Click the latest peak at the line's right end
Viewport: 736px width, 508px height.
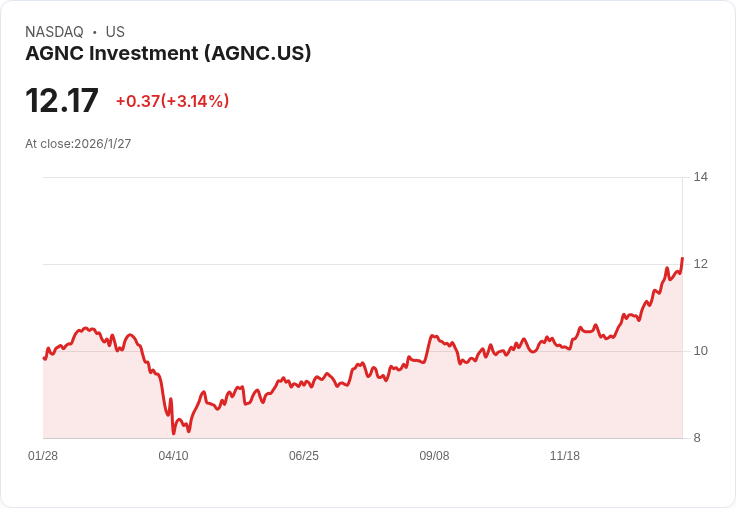682,259
